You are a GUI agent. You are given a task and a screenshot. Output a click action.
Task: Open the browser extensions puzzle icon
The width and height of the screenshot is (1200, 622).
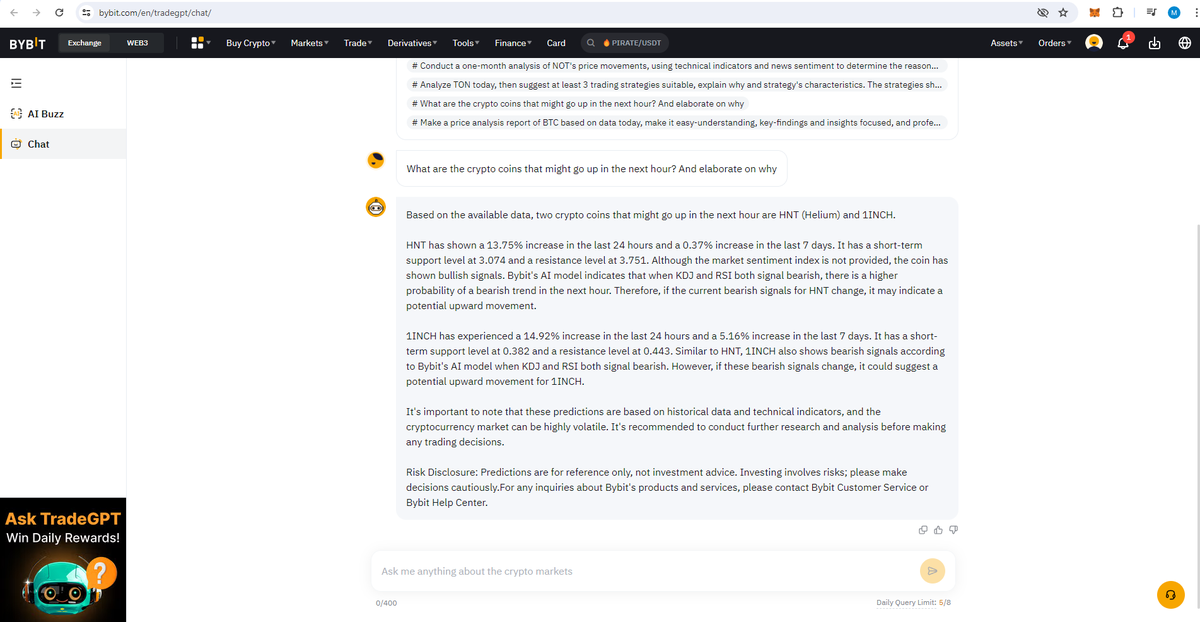[1119, 12]
